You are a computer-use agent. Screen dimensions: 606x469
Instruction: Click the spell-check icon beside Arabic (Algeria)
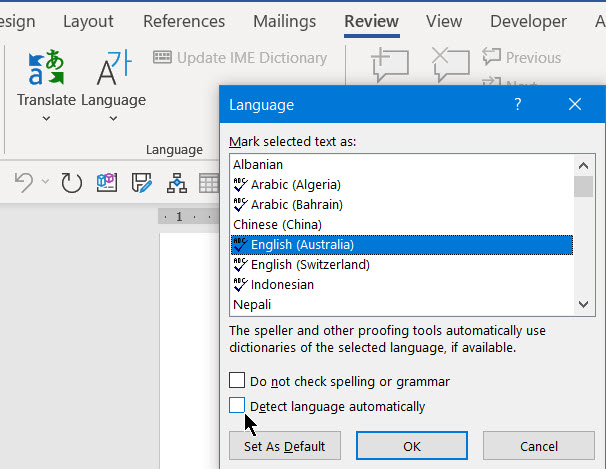click(x=240, y=184)
